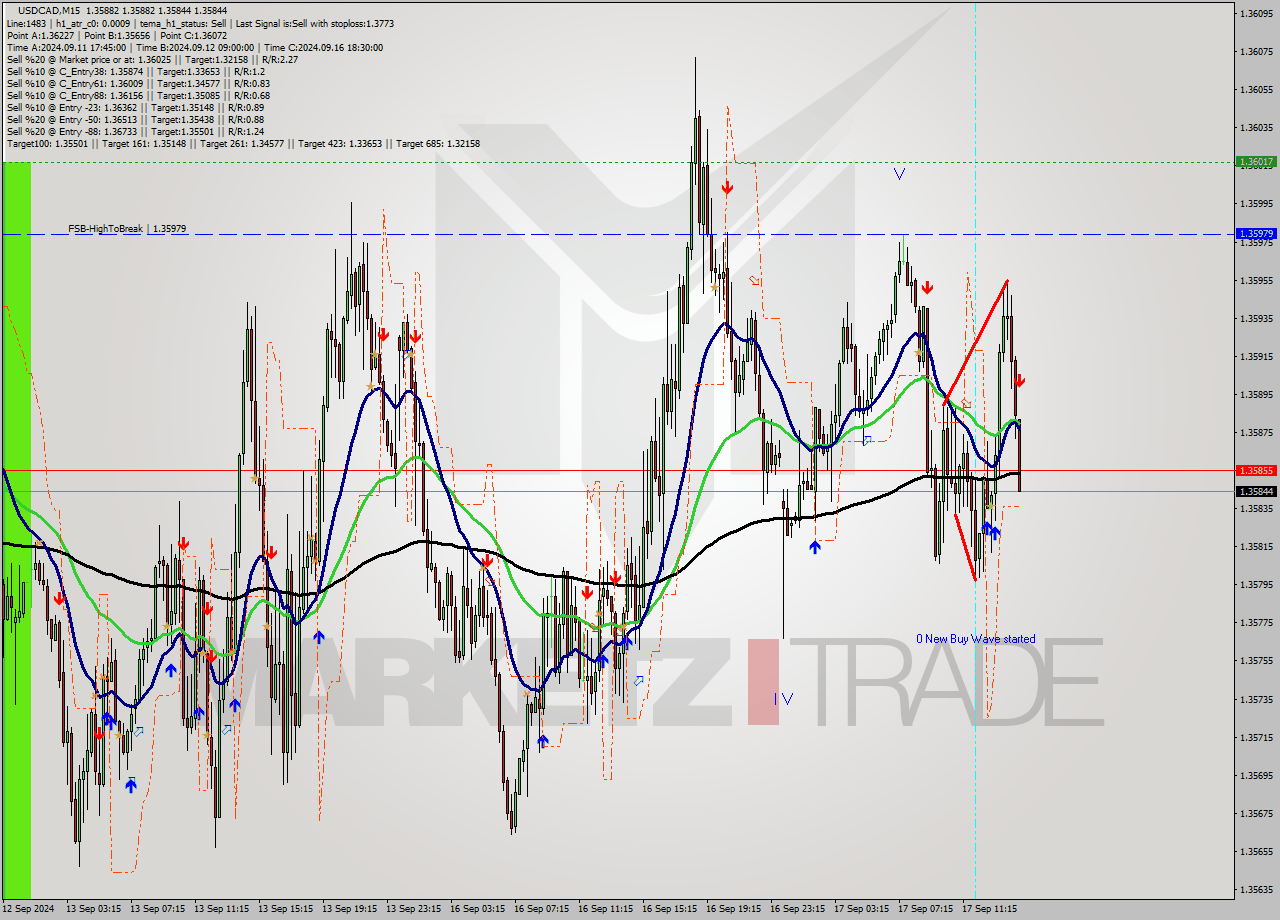1280x920 pixels.
Task: Click the 'Sell %10 @ Entry -23' line
Action: [x=135, y=107]
